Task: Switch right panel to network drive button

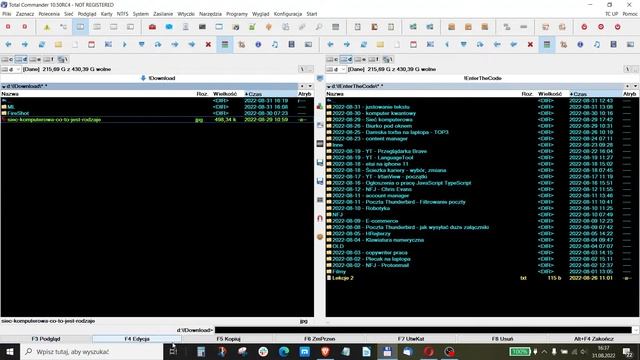Action: (x=388, y=60)
